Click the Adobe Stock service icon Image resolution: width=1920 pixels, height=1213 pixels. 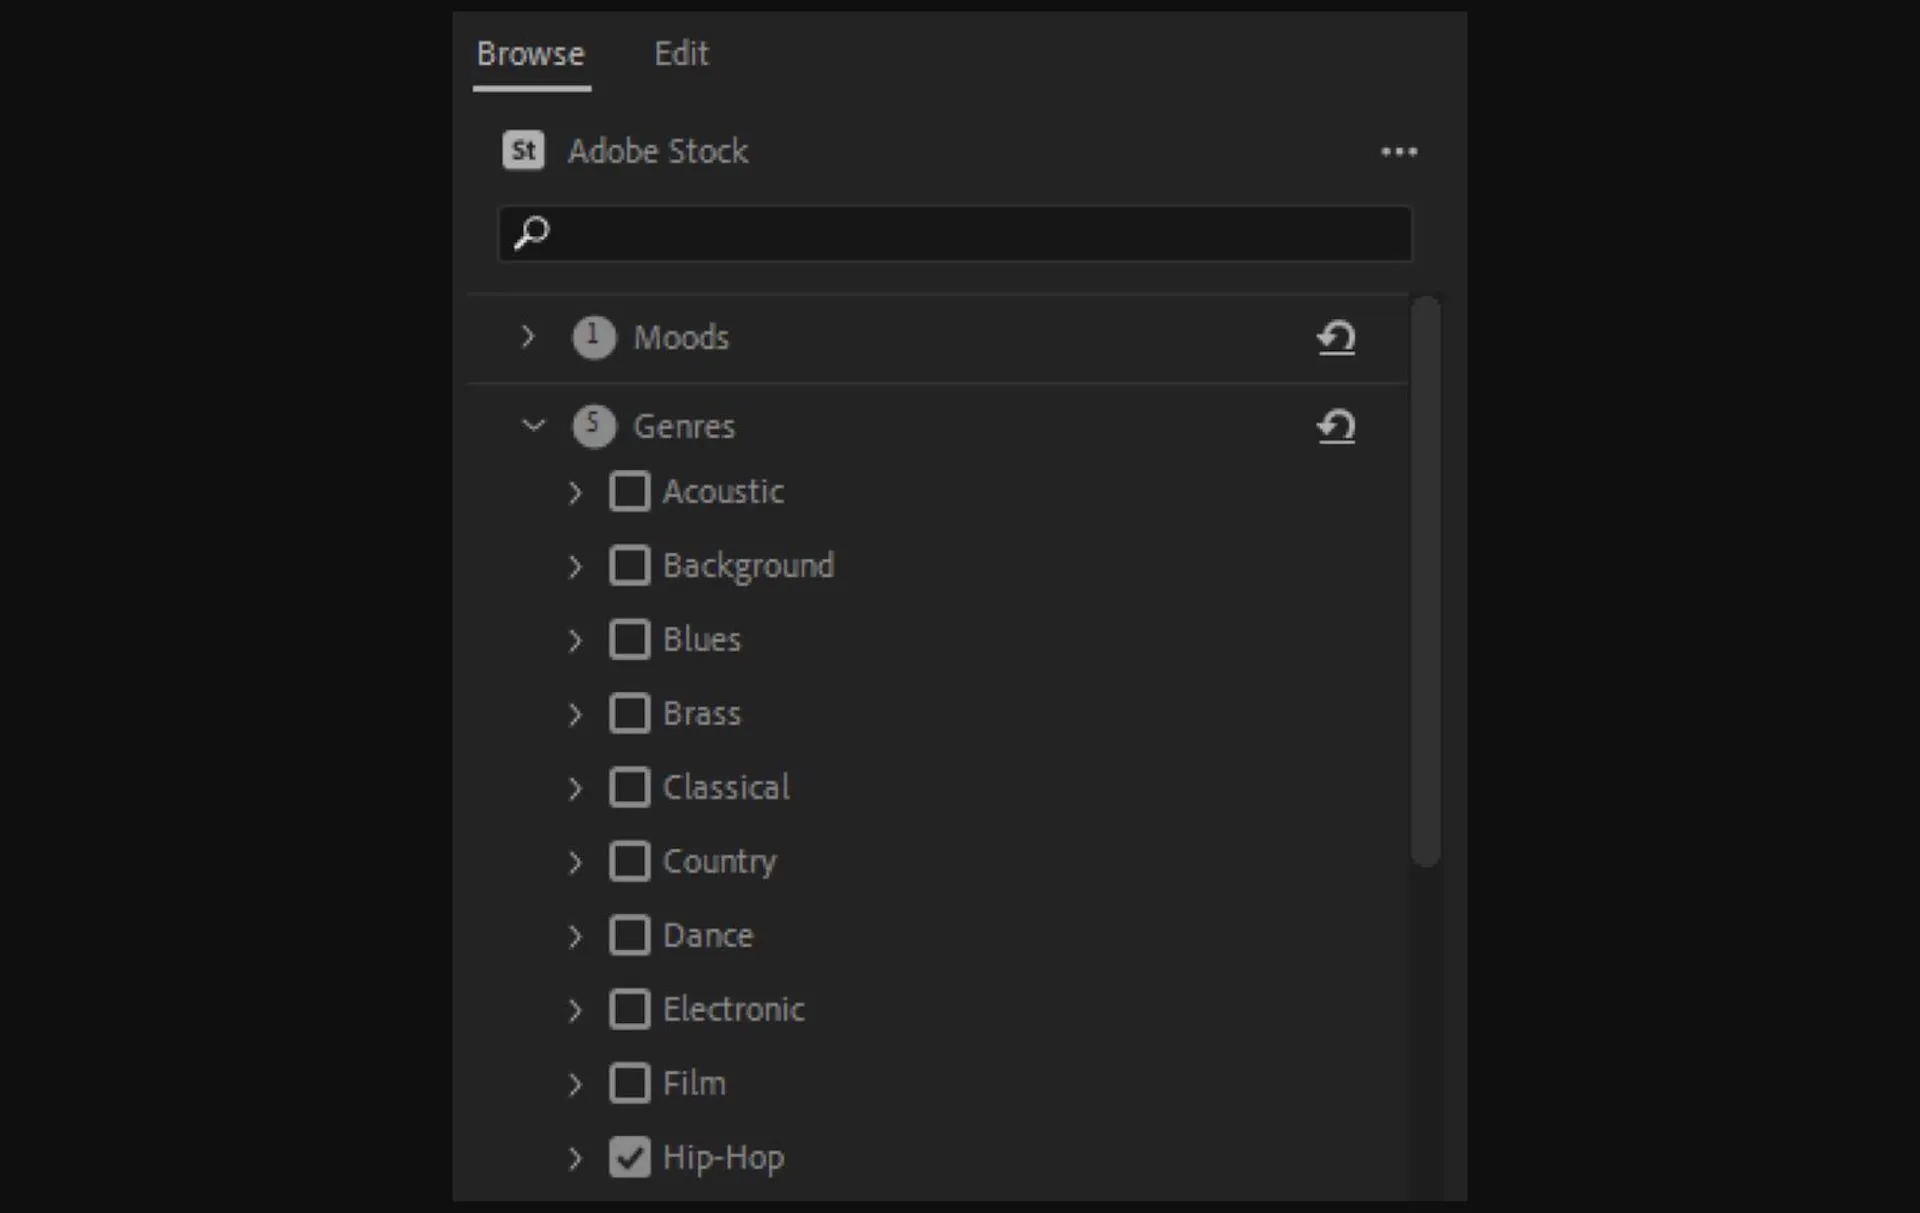pos(522,151)
